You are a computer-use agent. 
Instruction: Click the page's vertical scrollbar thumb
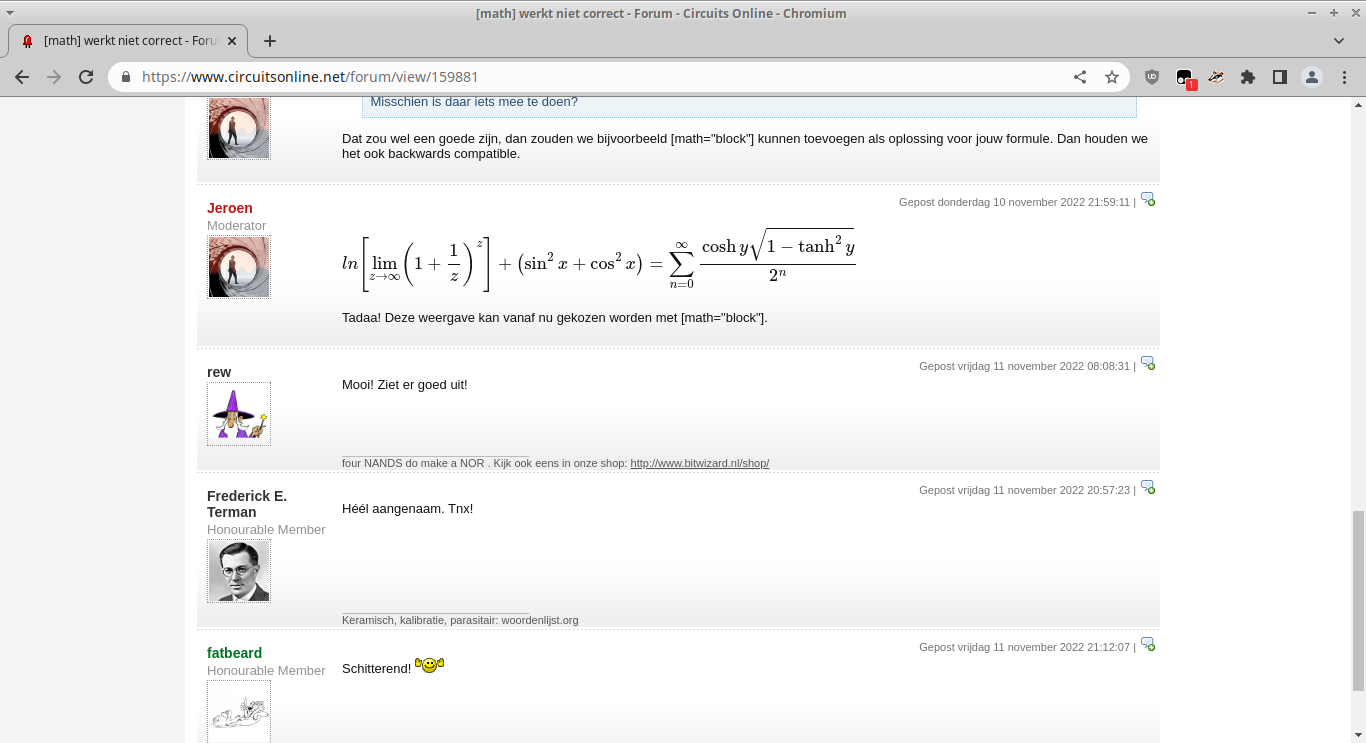point(1357,600)
